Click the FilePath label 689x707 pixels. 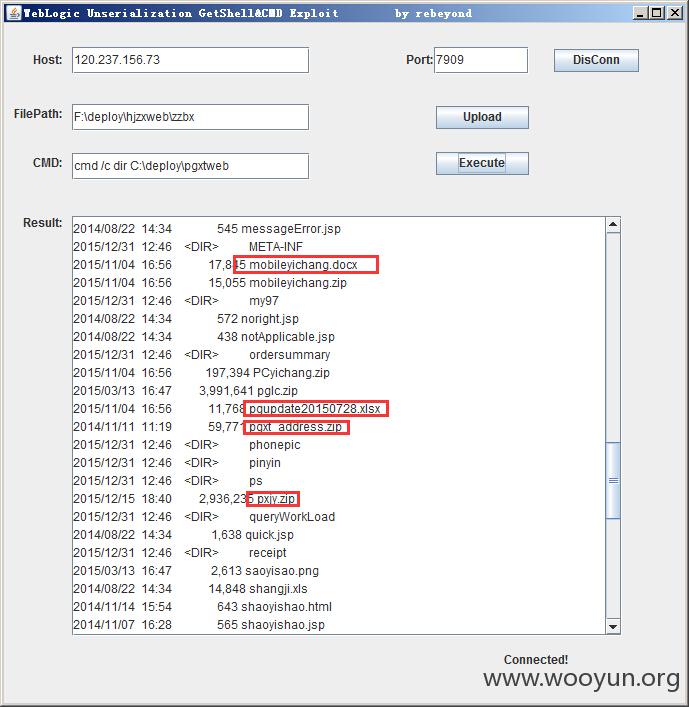[x=38, y=114]
